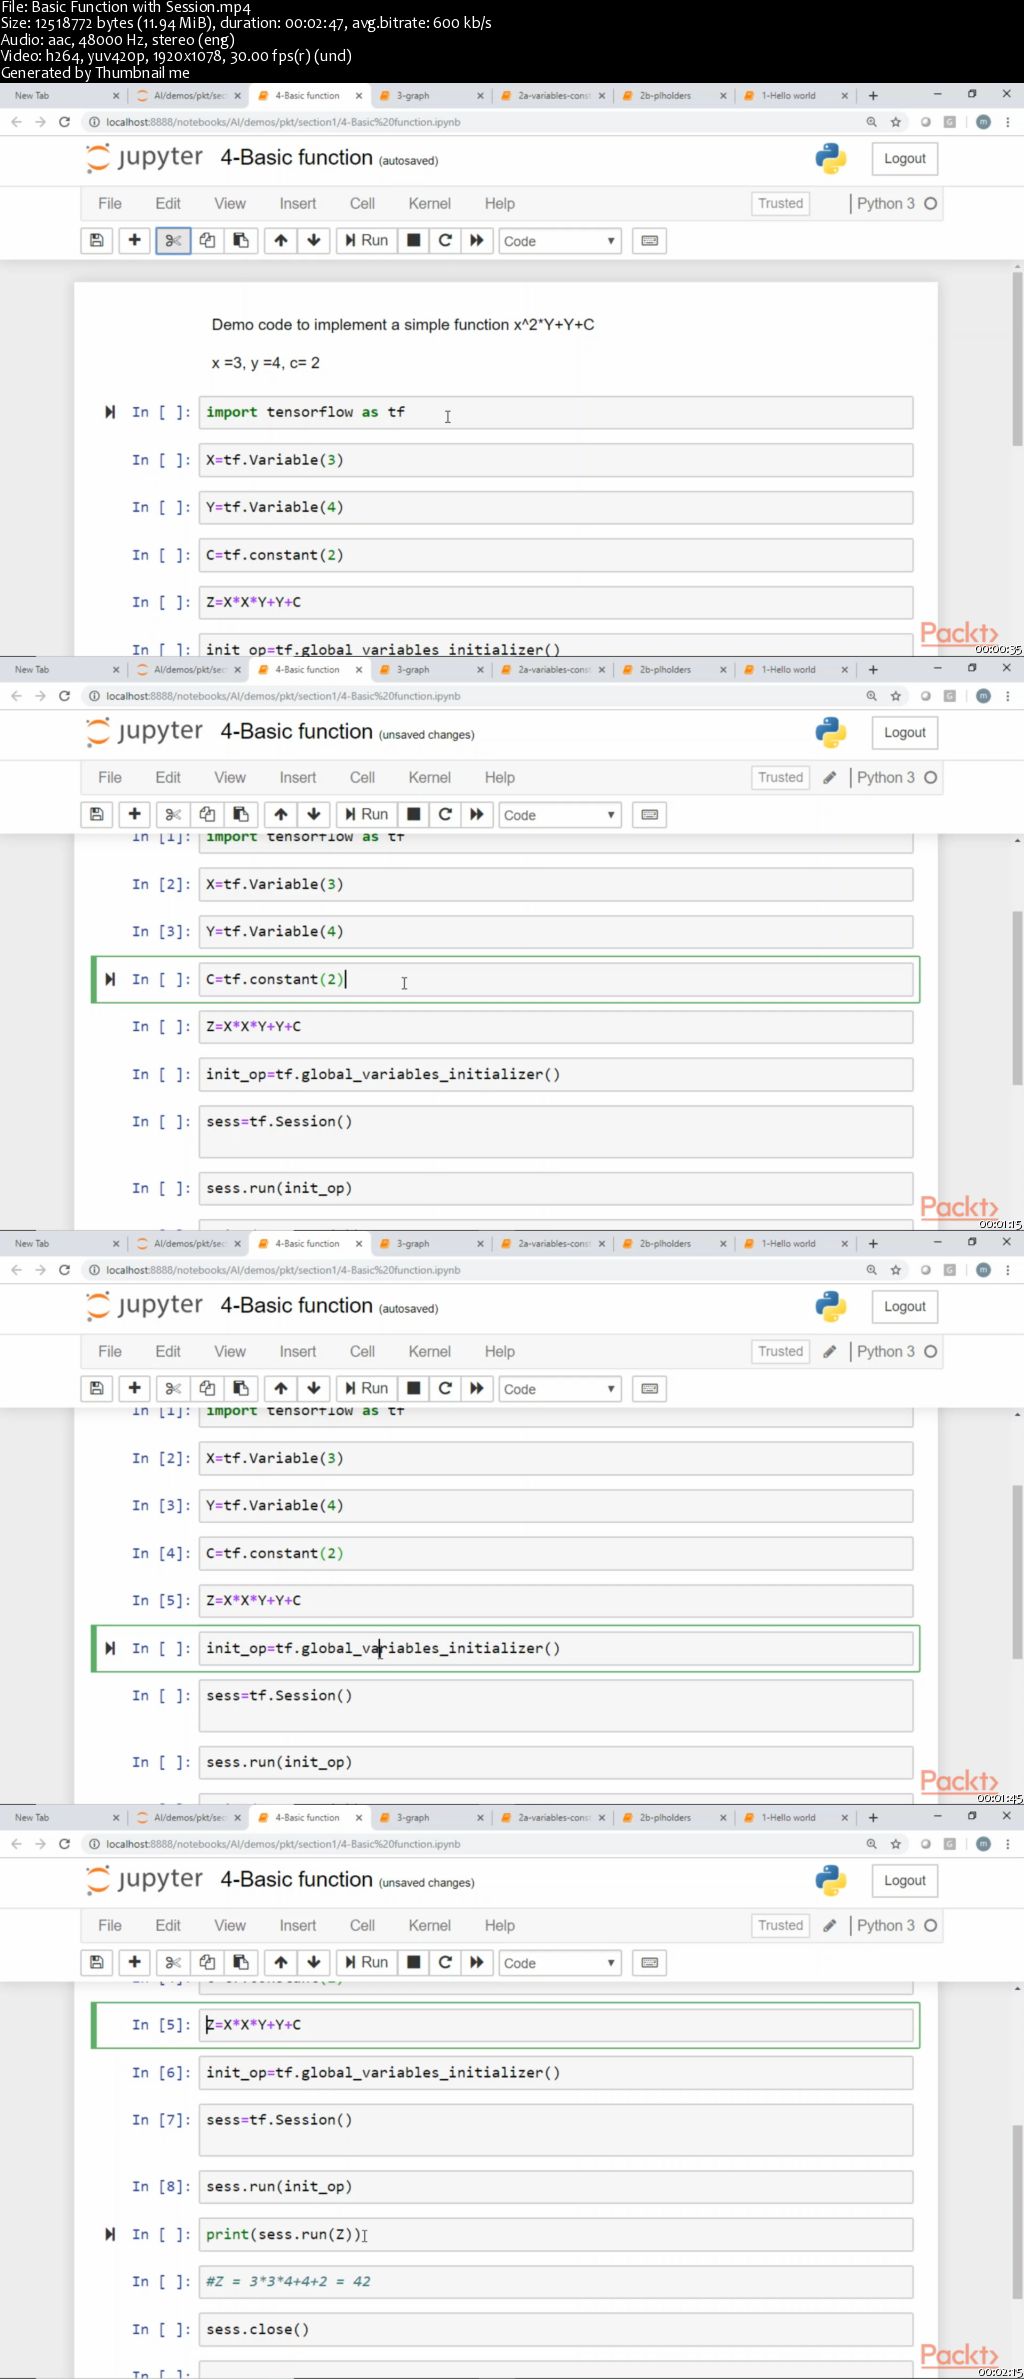
Task: Click Logout button in 00:00:35 frame
Action: (905, 158)
